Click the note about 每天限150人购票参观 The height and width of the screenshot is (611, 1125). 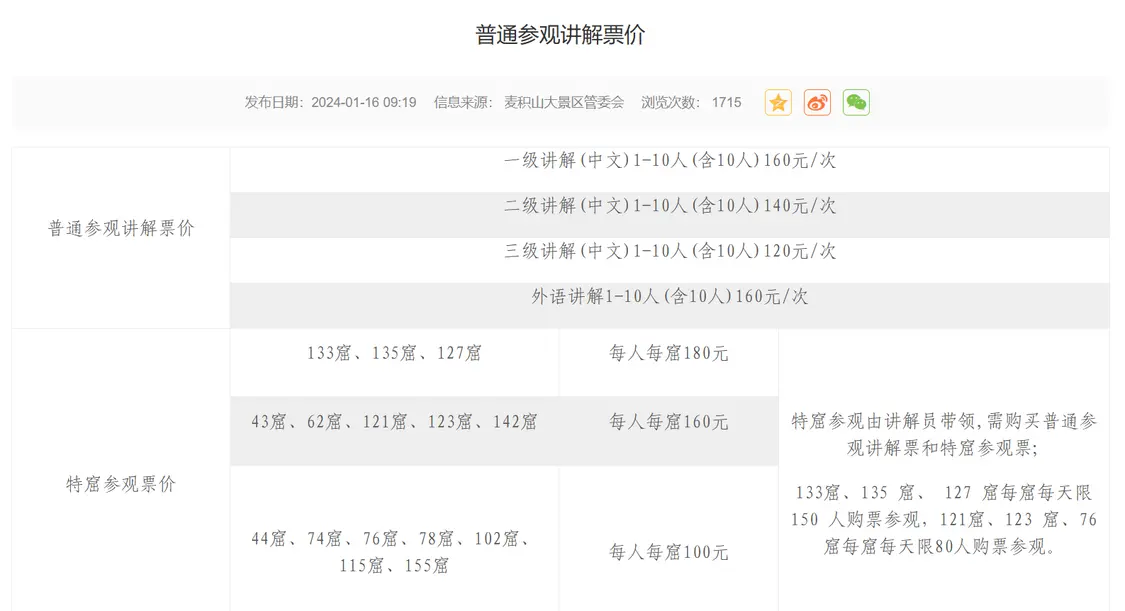pyautogui.click(x=943, y=520)
